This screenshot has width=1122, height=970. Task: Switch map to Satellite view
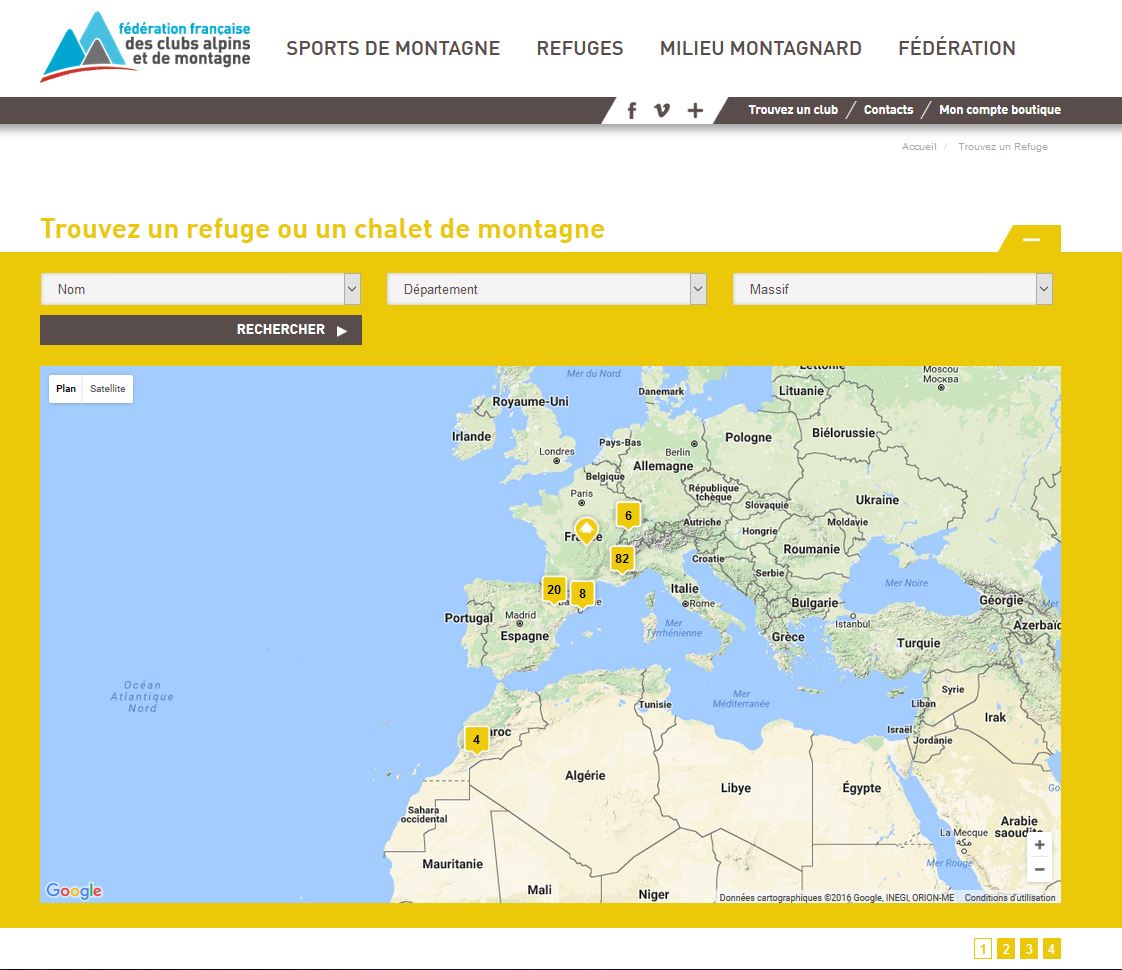pos(107,388)
